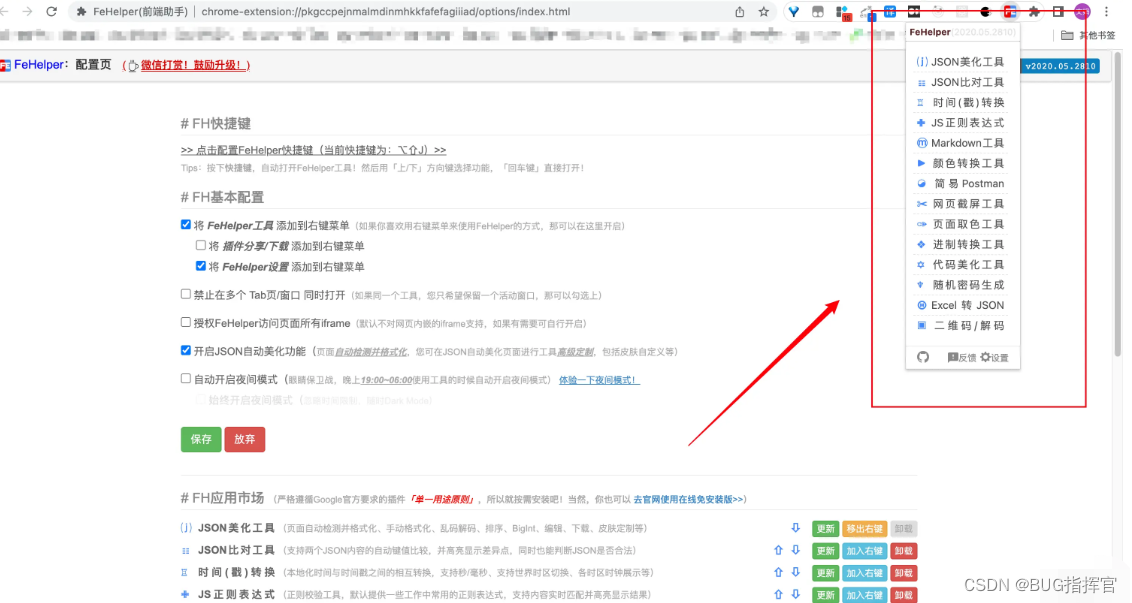Click the share page icon in address bar
This screenshot has height=603, width=1132.
(740, 12)
